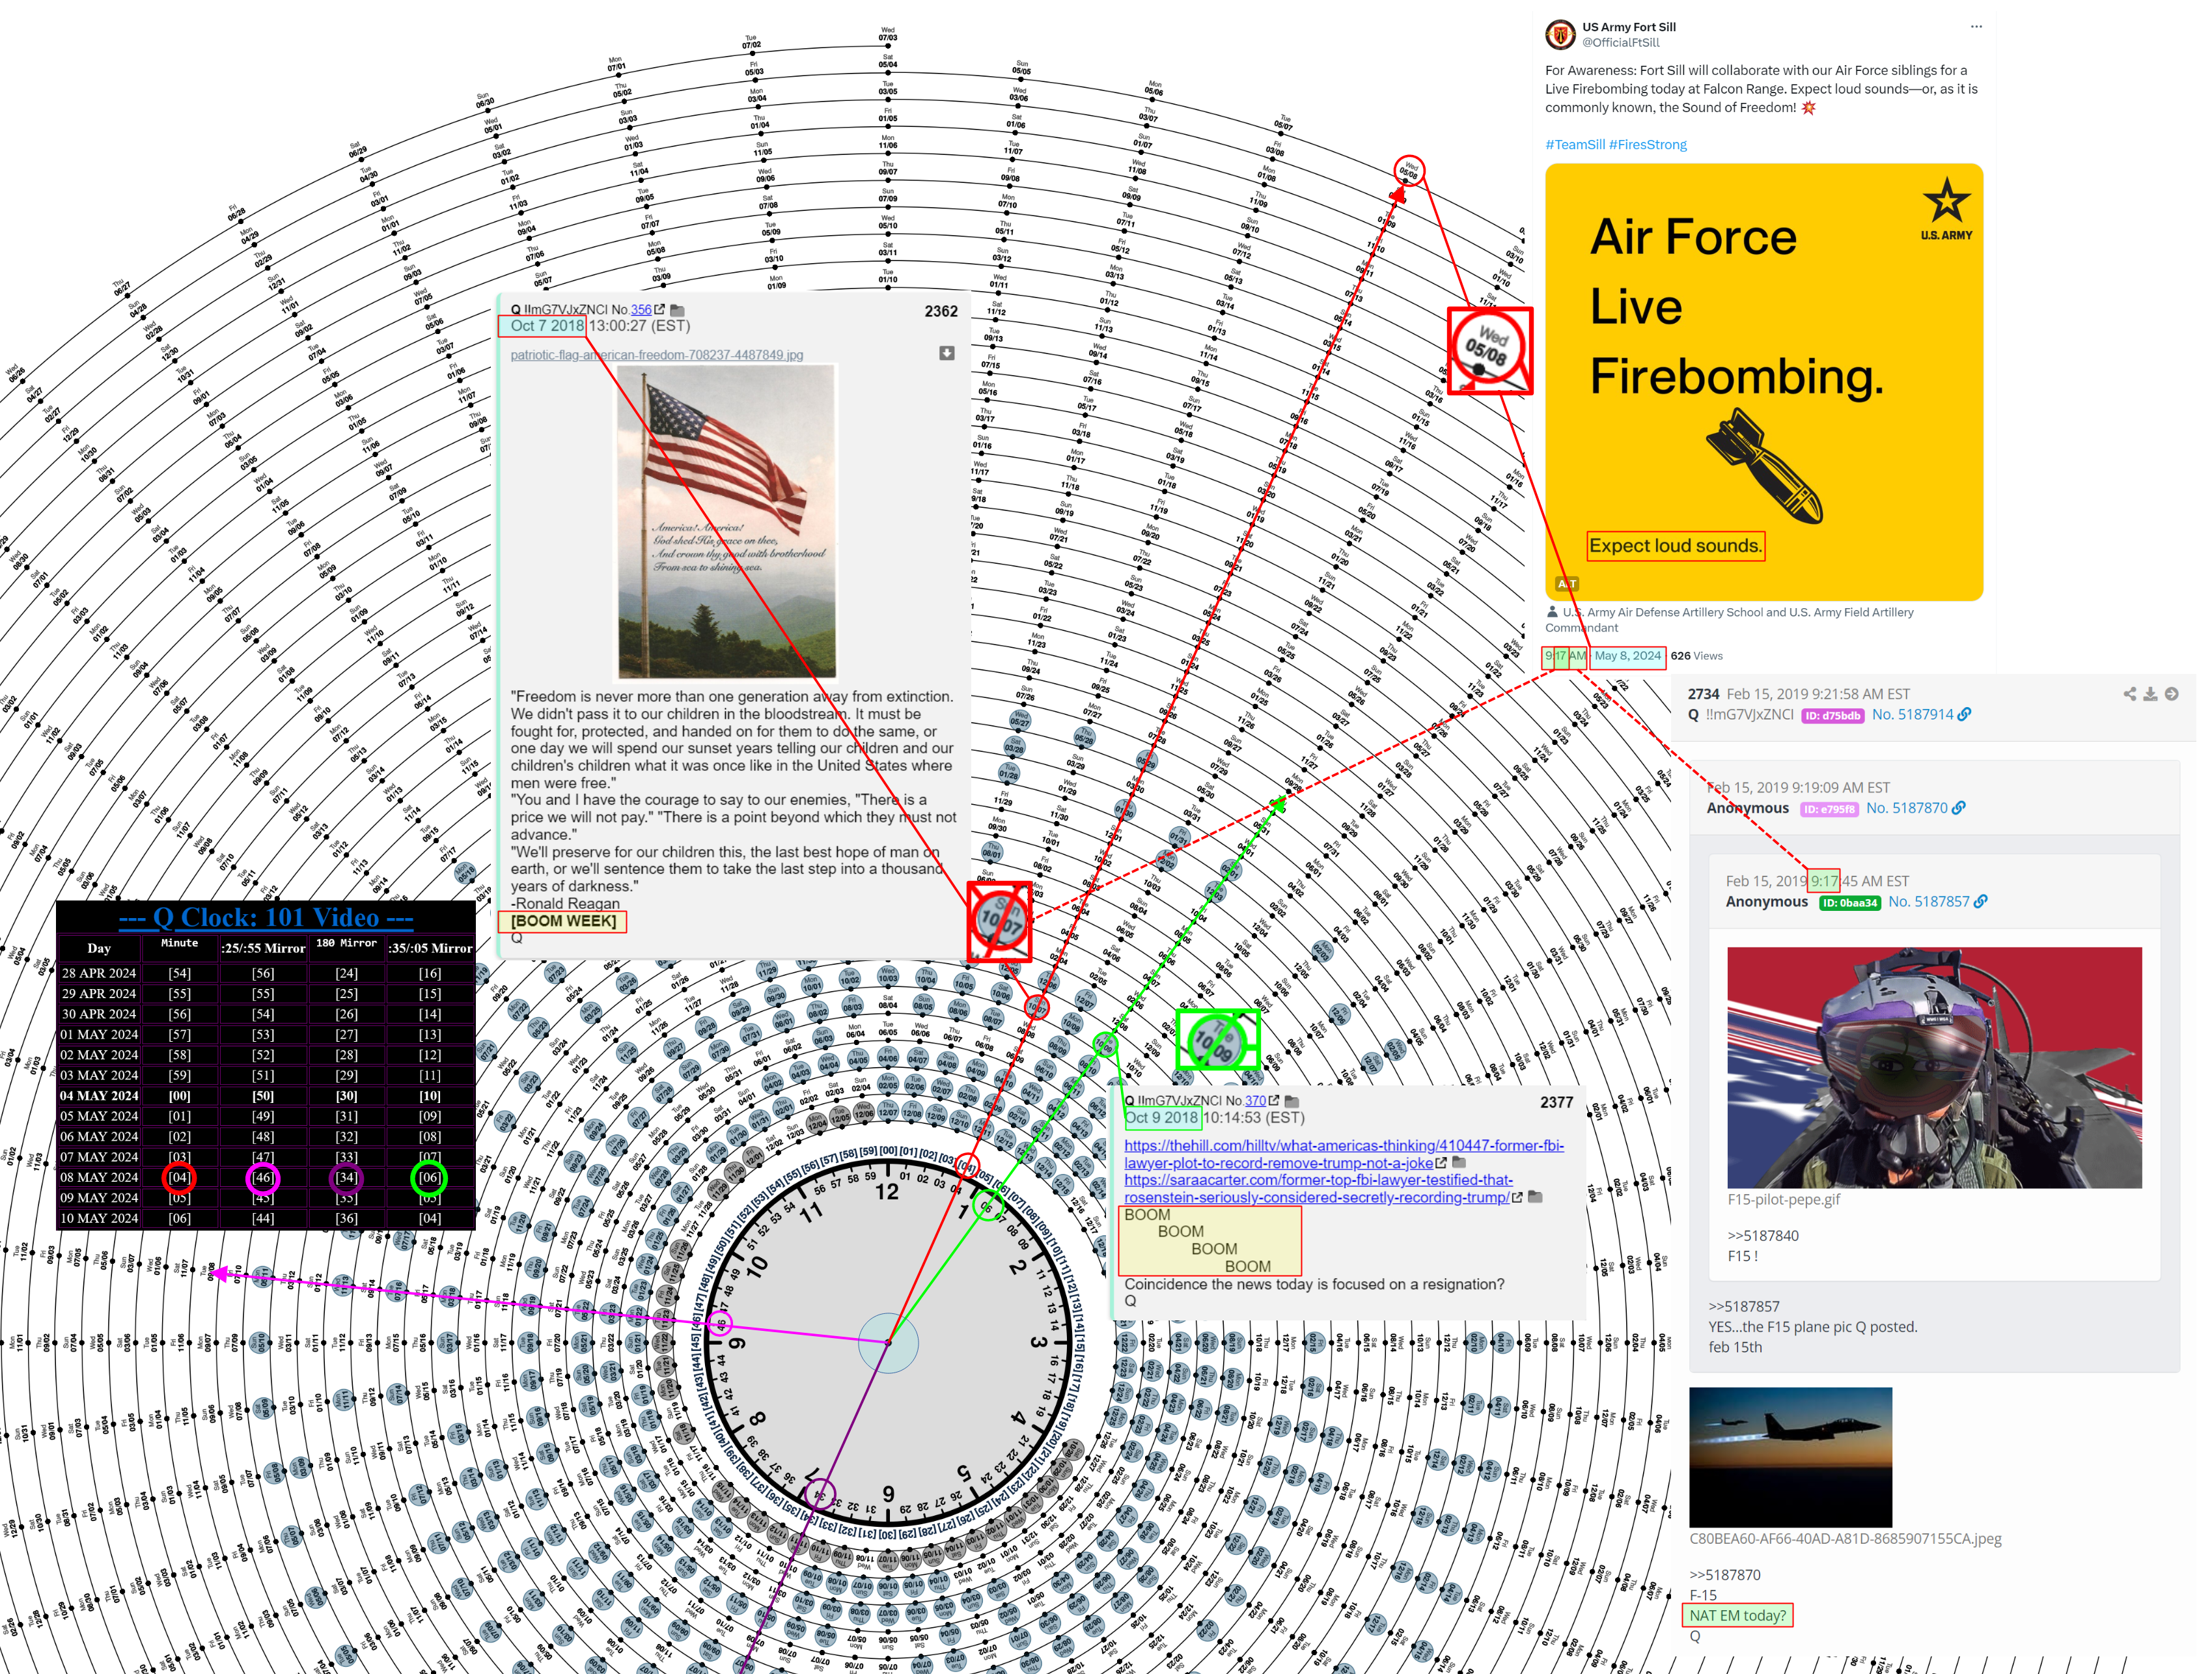The height and width of the screenshot is (1674, 2212).
Task: Click chain-link icon beside No. 5187914
Action: [1965, 715]
